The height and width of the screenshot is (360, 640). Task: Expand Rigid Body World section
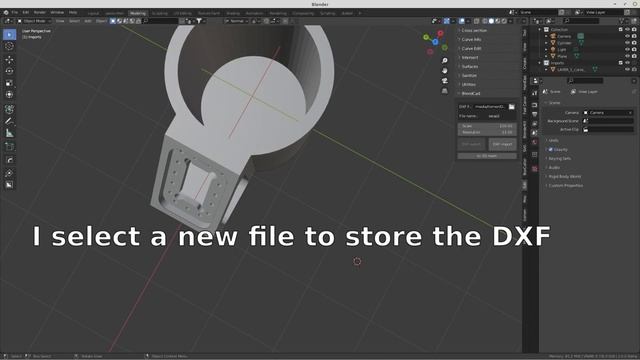click(564, 176)
